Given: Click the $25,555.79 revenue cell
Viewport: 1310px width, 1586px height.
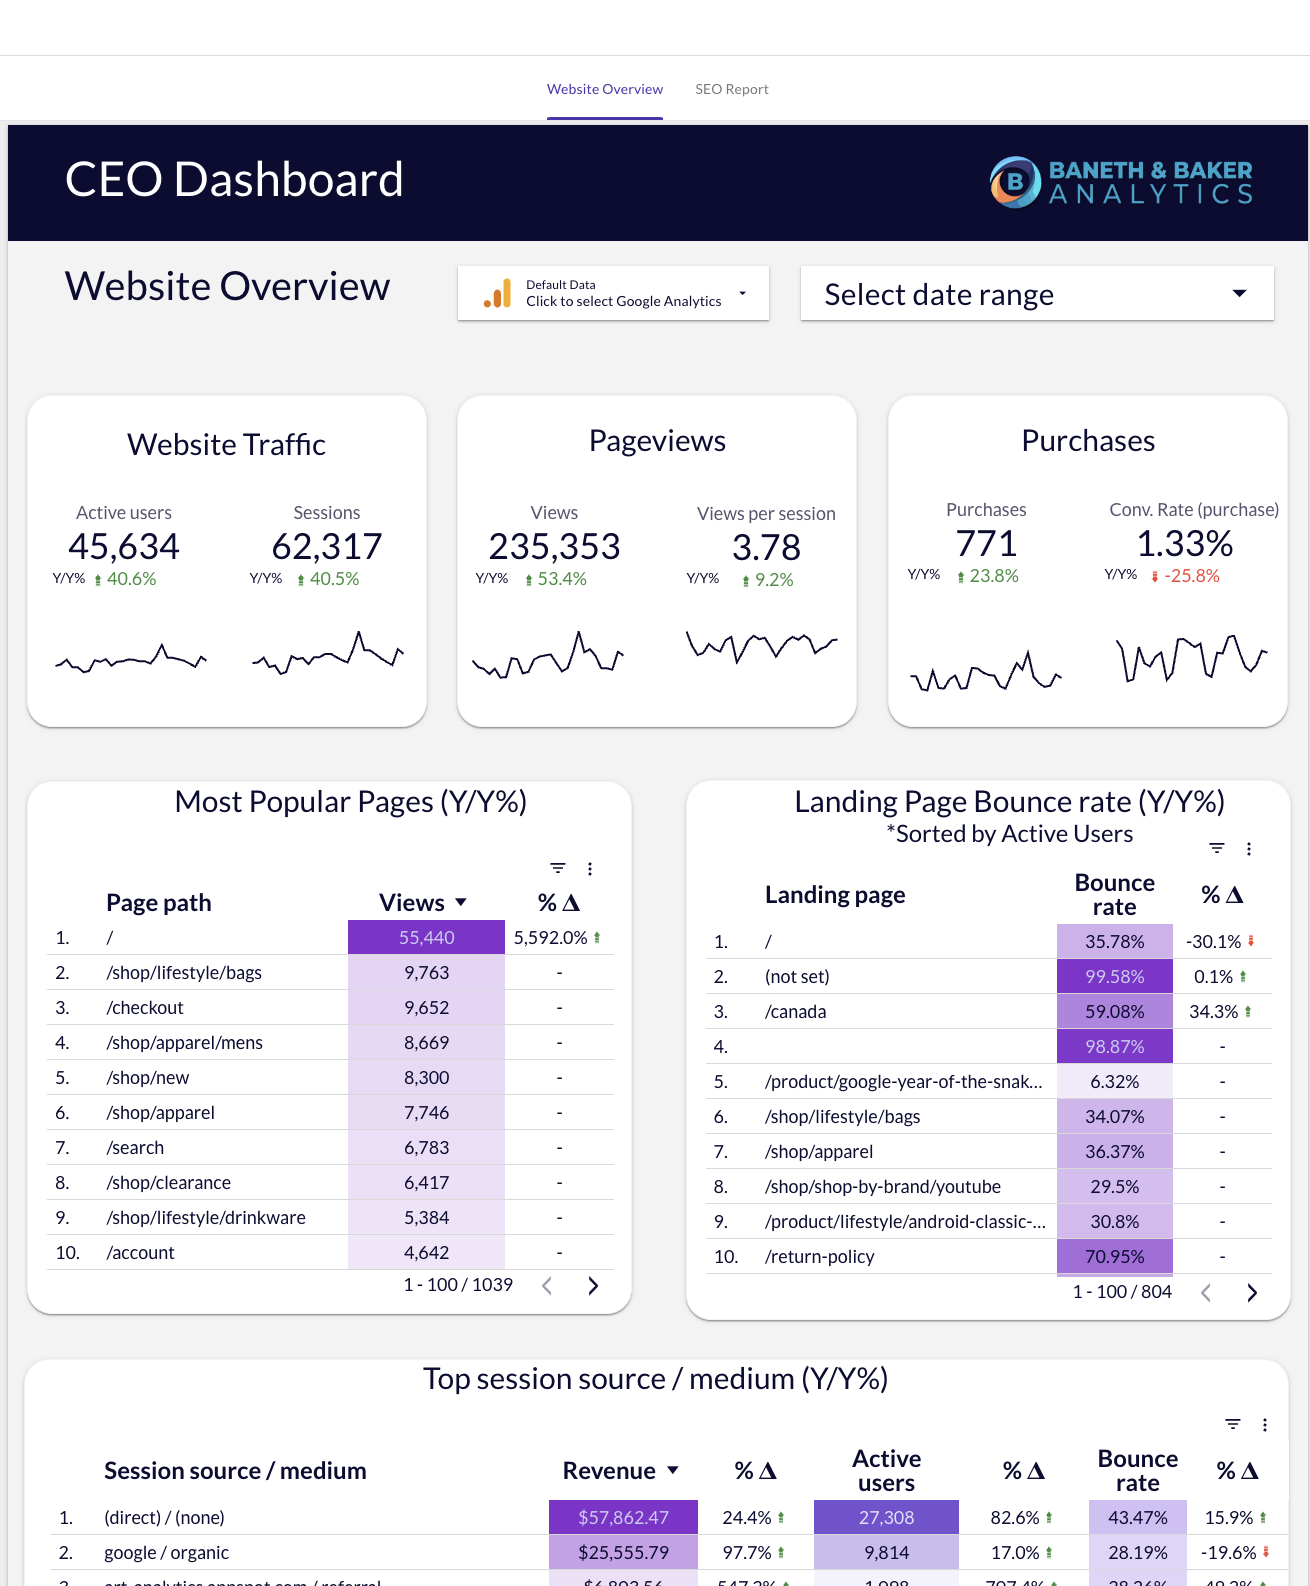Looking at the screenshot, I should coord(623,1553).
